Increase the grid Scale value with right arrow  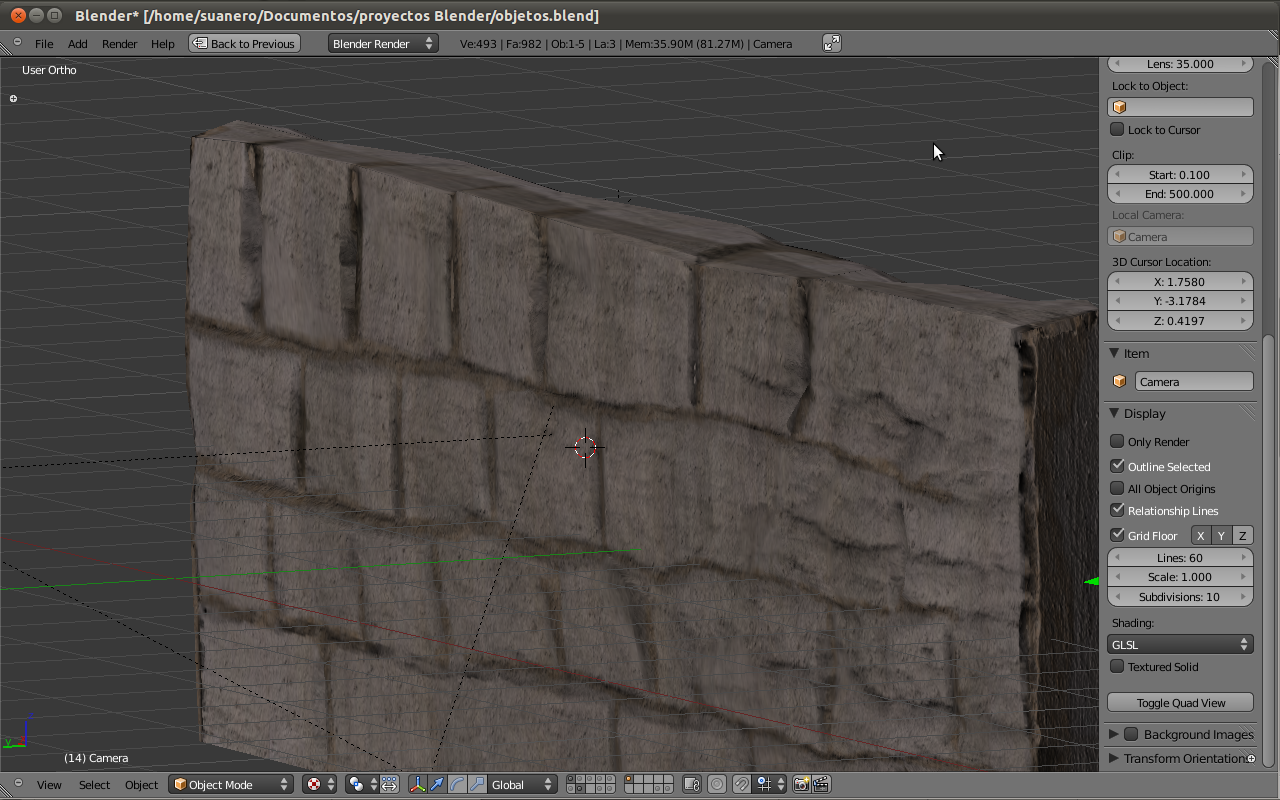coord(1244,577)
